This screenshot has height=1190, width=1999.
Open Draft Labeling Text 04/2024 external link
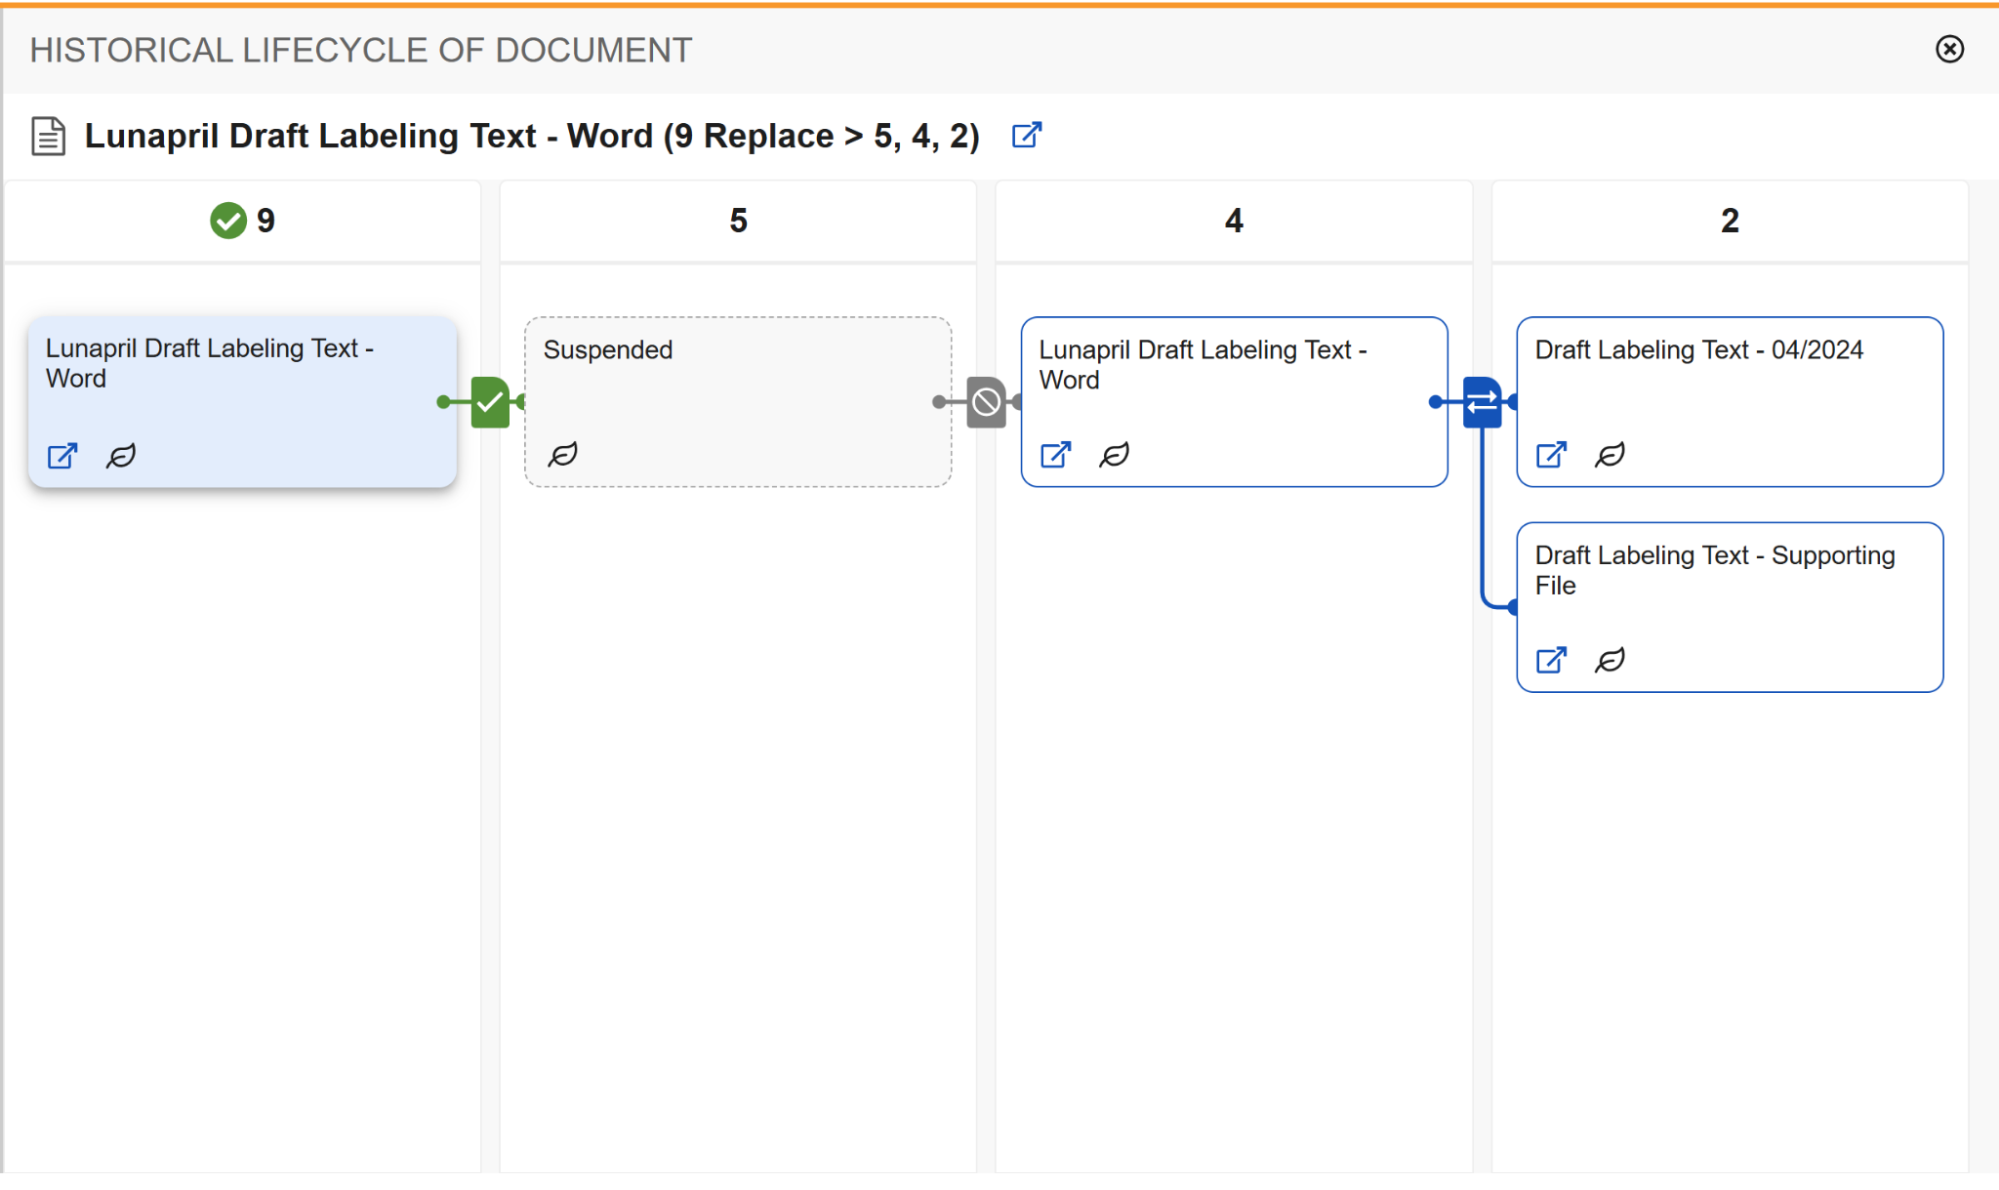point(1551,455)
